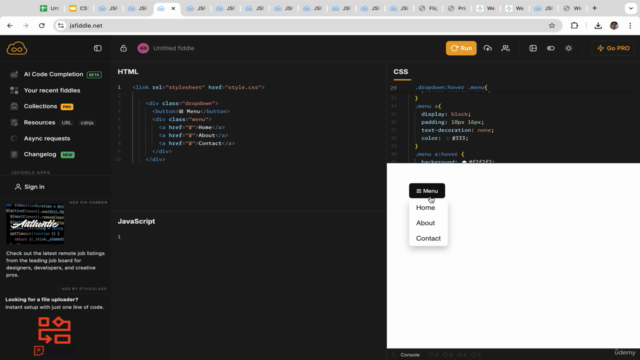Image resolution: width=640 pixels, height=360 pixels.
Task: Click the cloud save upload icon
Action: pos(487,48)
